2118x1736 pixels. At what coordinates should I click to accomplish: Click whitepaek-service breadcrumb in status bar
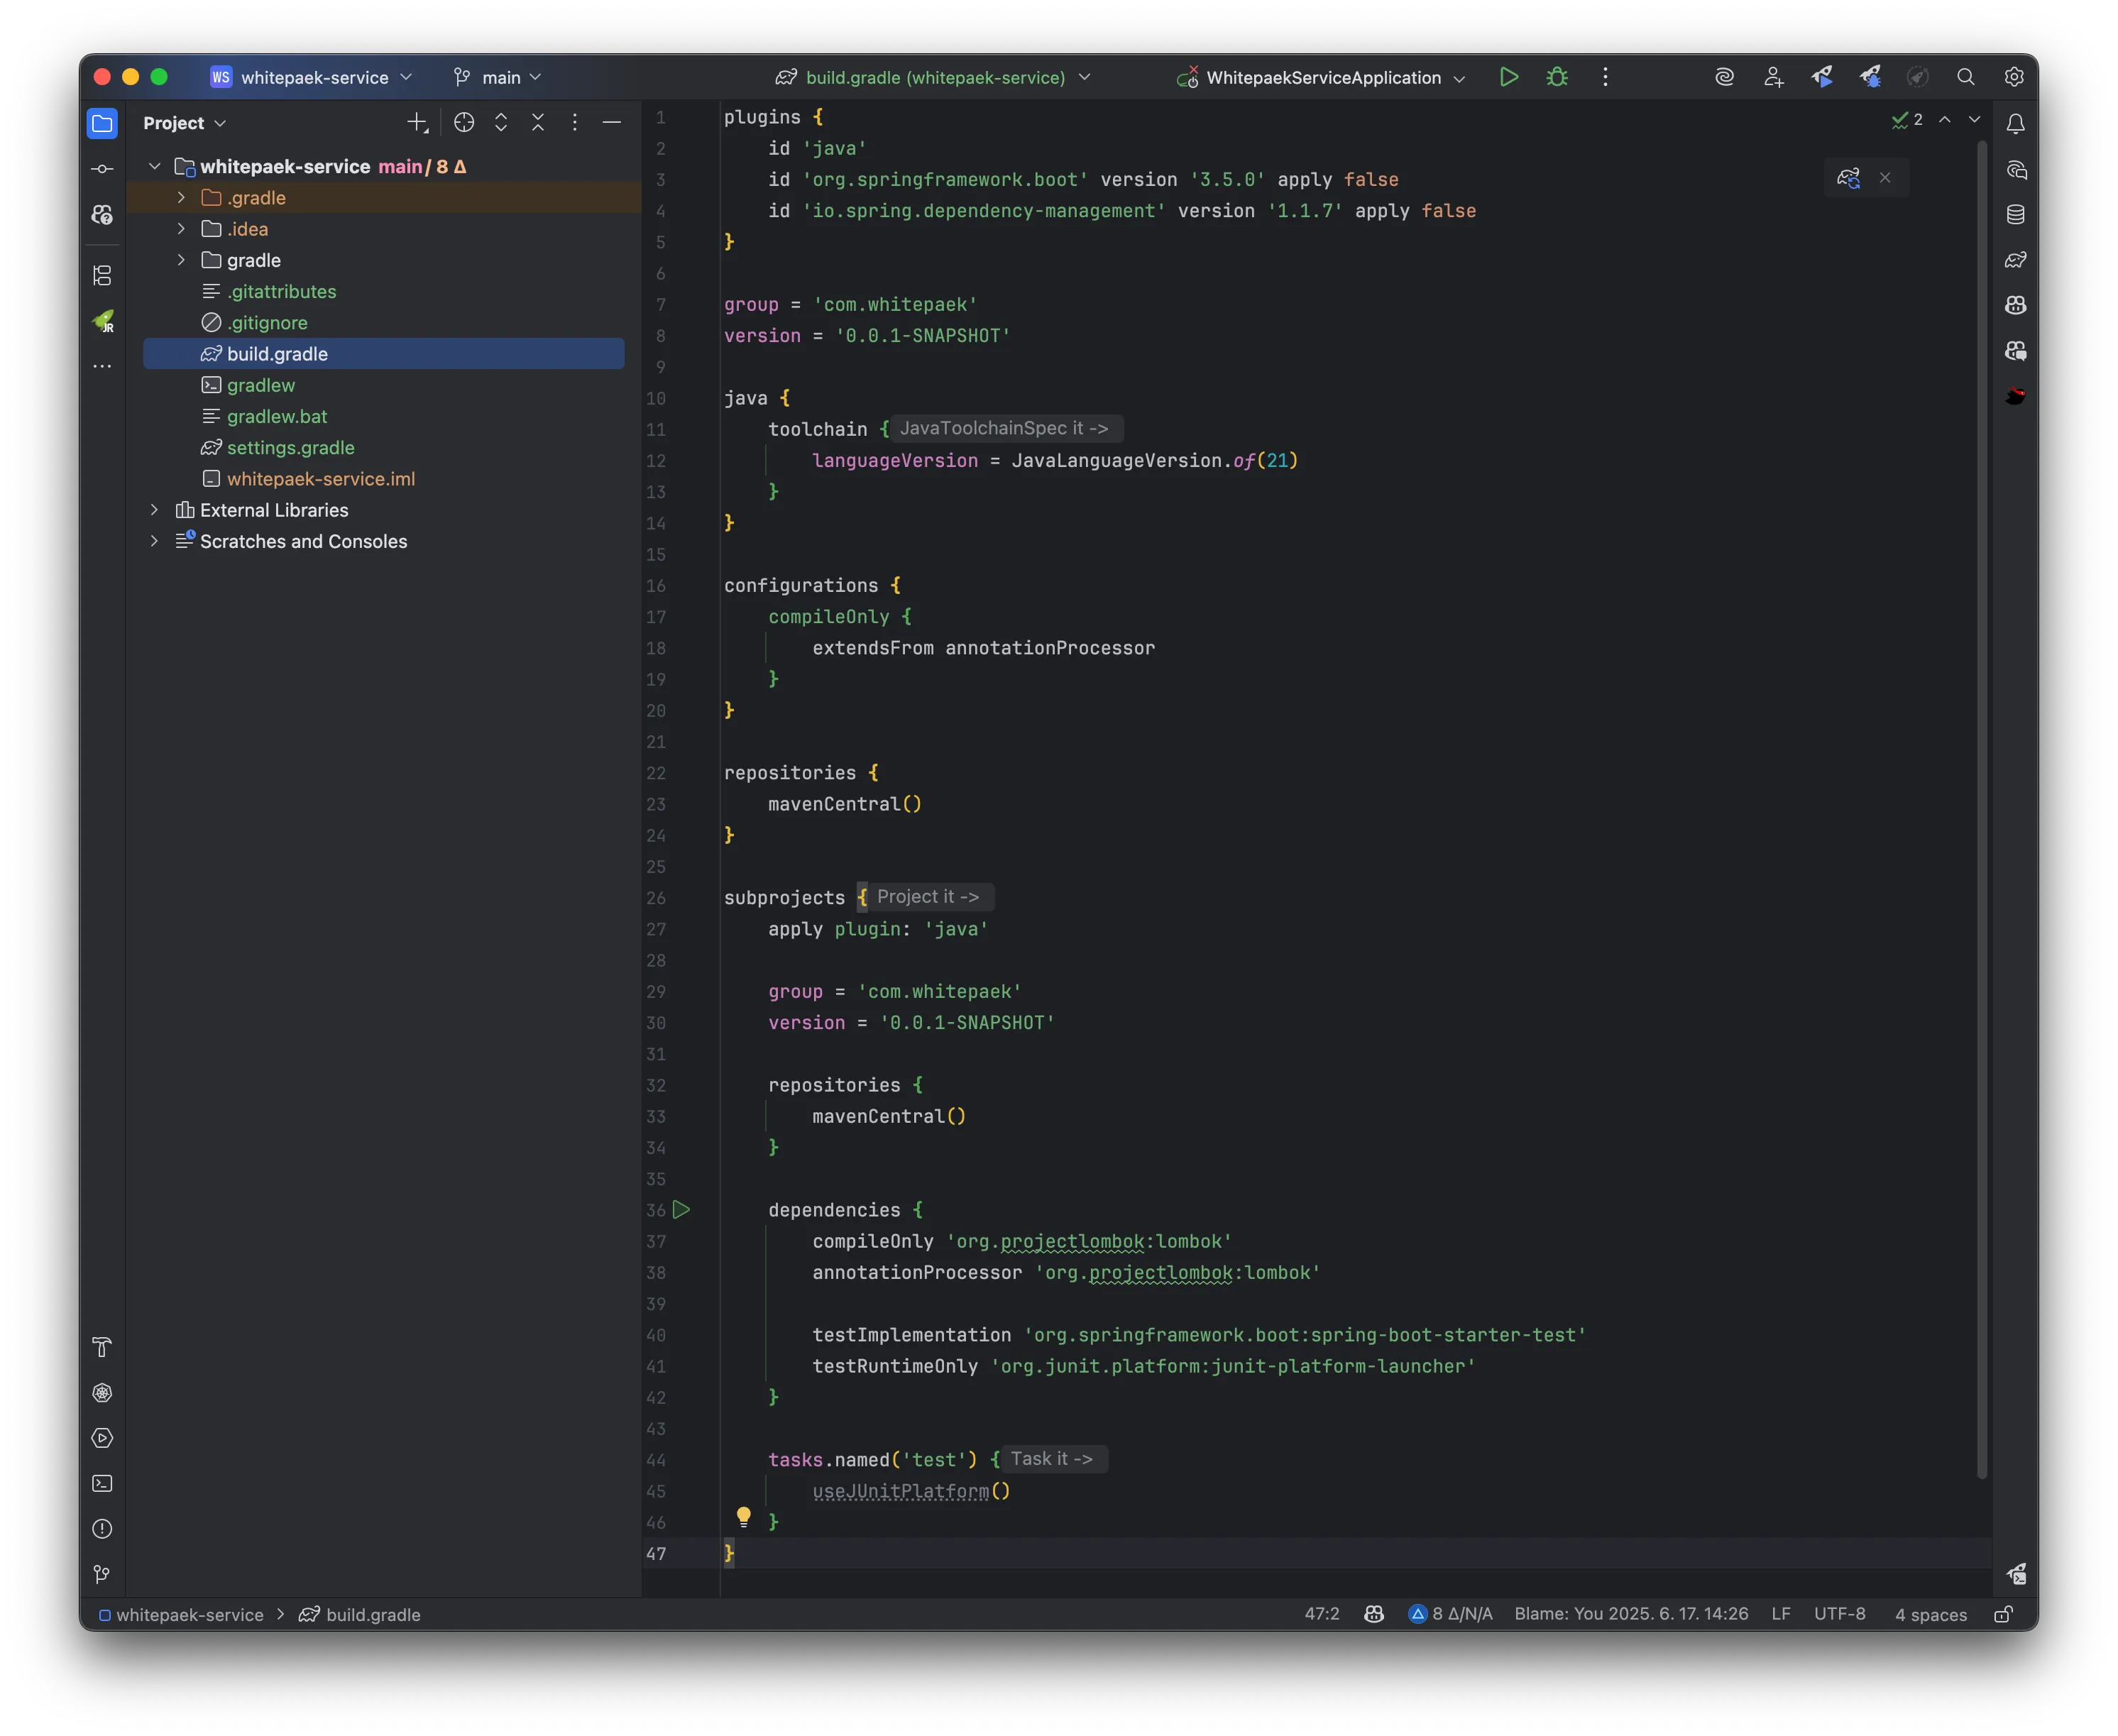(x=180, y=1614)
